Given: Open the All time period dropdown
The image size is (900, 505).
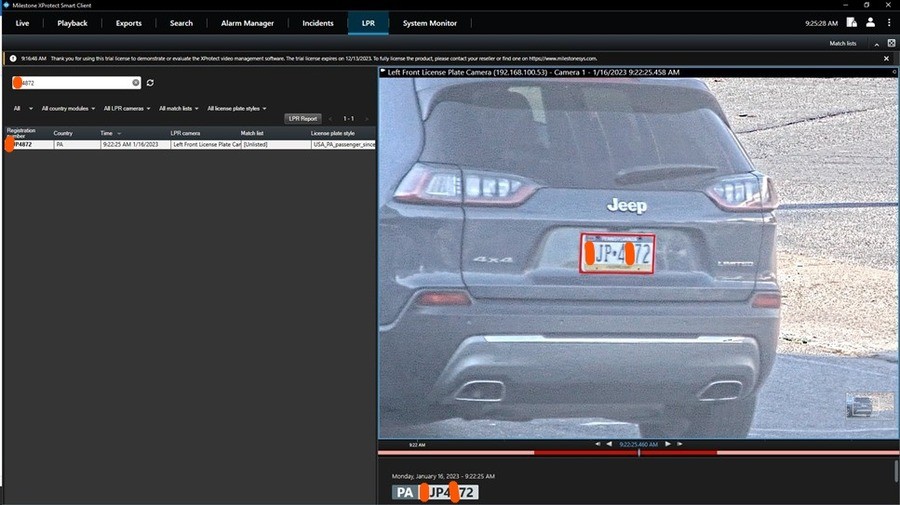Looking at the screenshot, I should point(23,108).
